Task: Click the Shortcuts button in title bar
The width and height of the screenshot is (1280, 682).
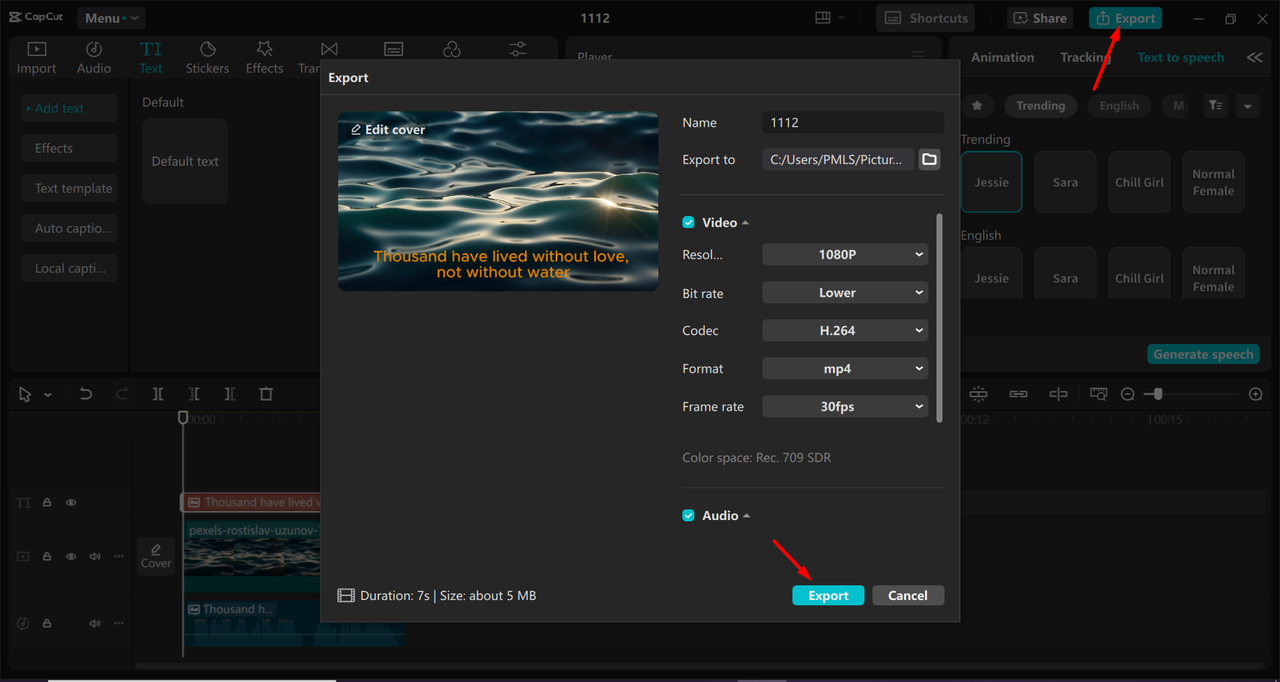Action: tap(927, 18)
